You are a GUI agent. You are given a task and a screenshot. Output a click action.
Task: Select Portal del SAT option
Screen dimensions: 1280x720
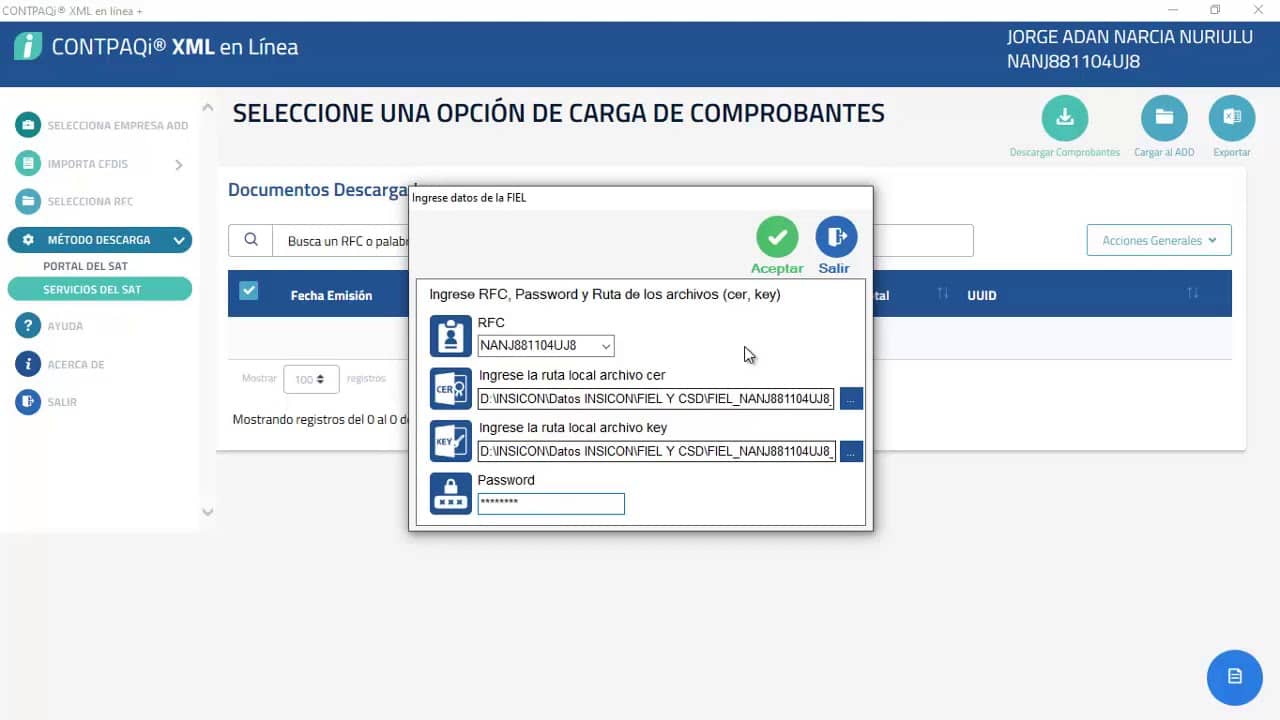85,266
